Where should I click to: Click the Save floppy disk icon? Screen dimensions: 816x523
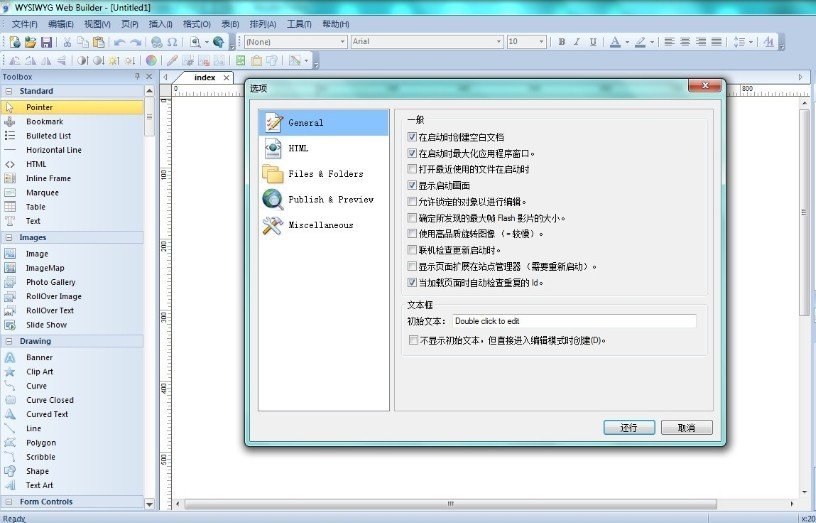tap(46, 42)
